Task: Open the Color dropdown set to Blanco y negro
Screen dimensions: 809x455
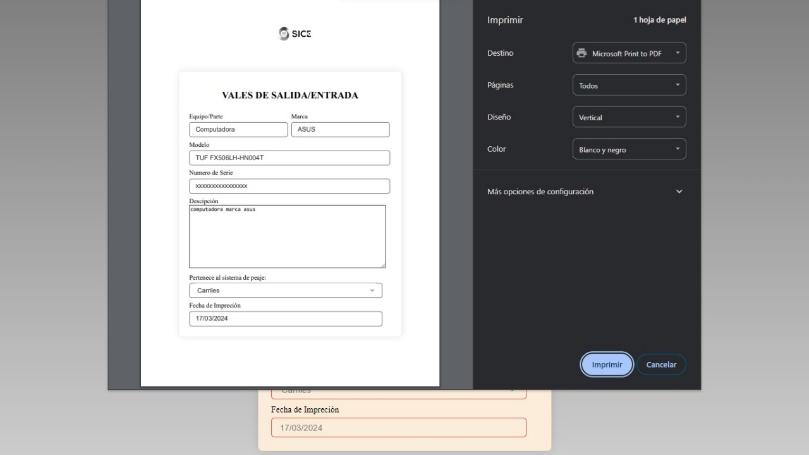Action: (629, 149)
